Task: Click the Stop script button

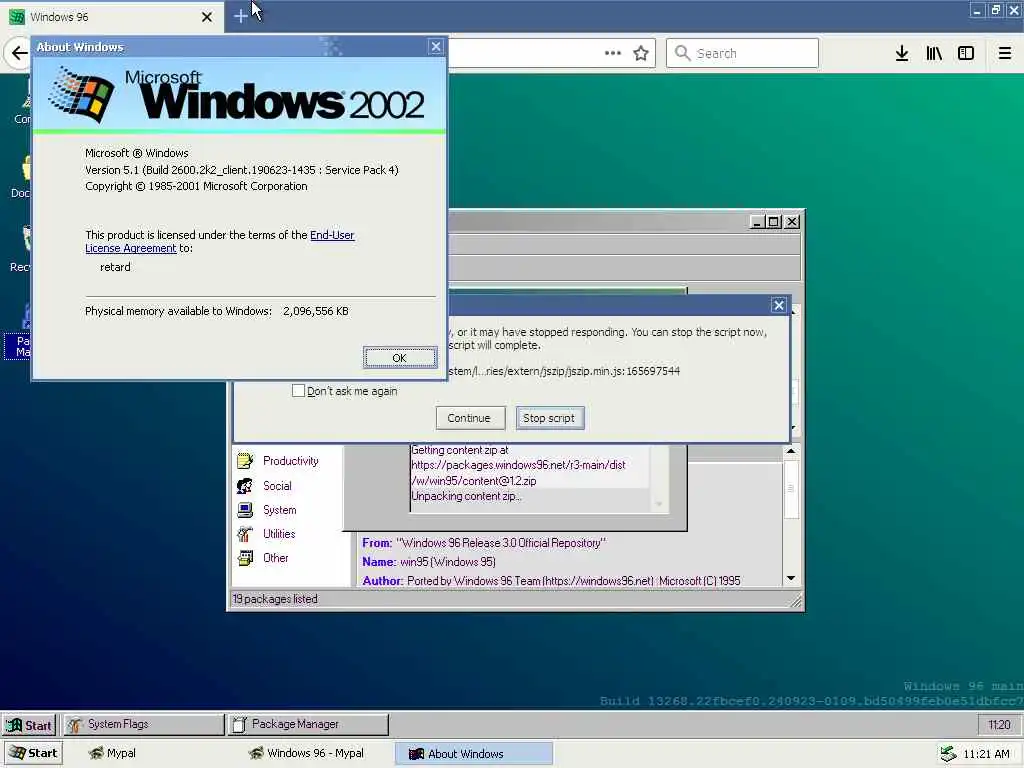Action: click(549, 418)
